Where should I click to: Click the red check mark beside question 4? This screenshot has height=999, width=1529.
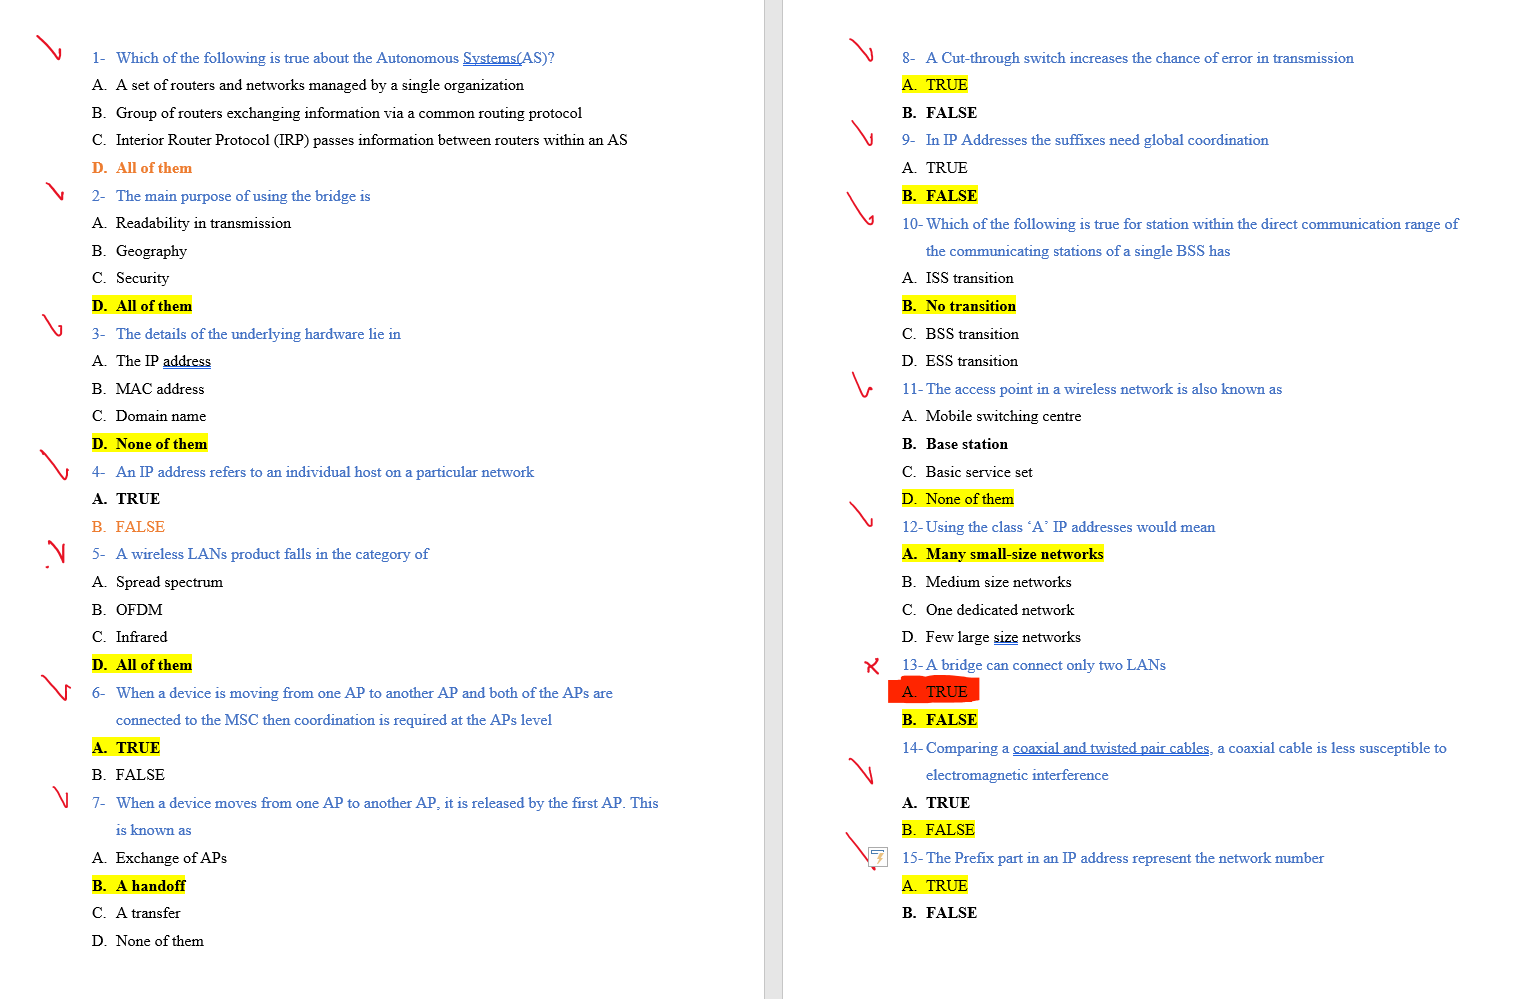click(x=55, y=465)
